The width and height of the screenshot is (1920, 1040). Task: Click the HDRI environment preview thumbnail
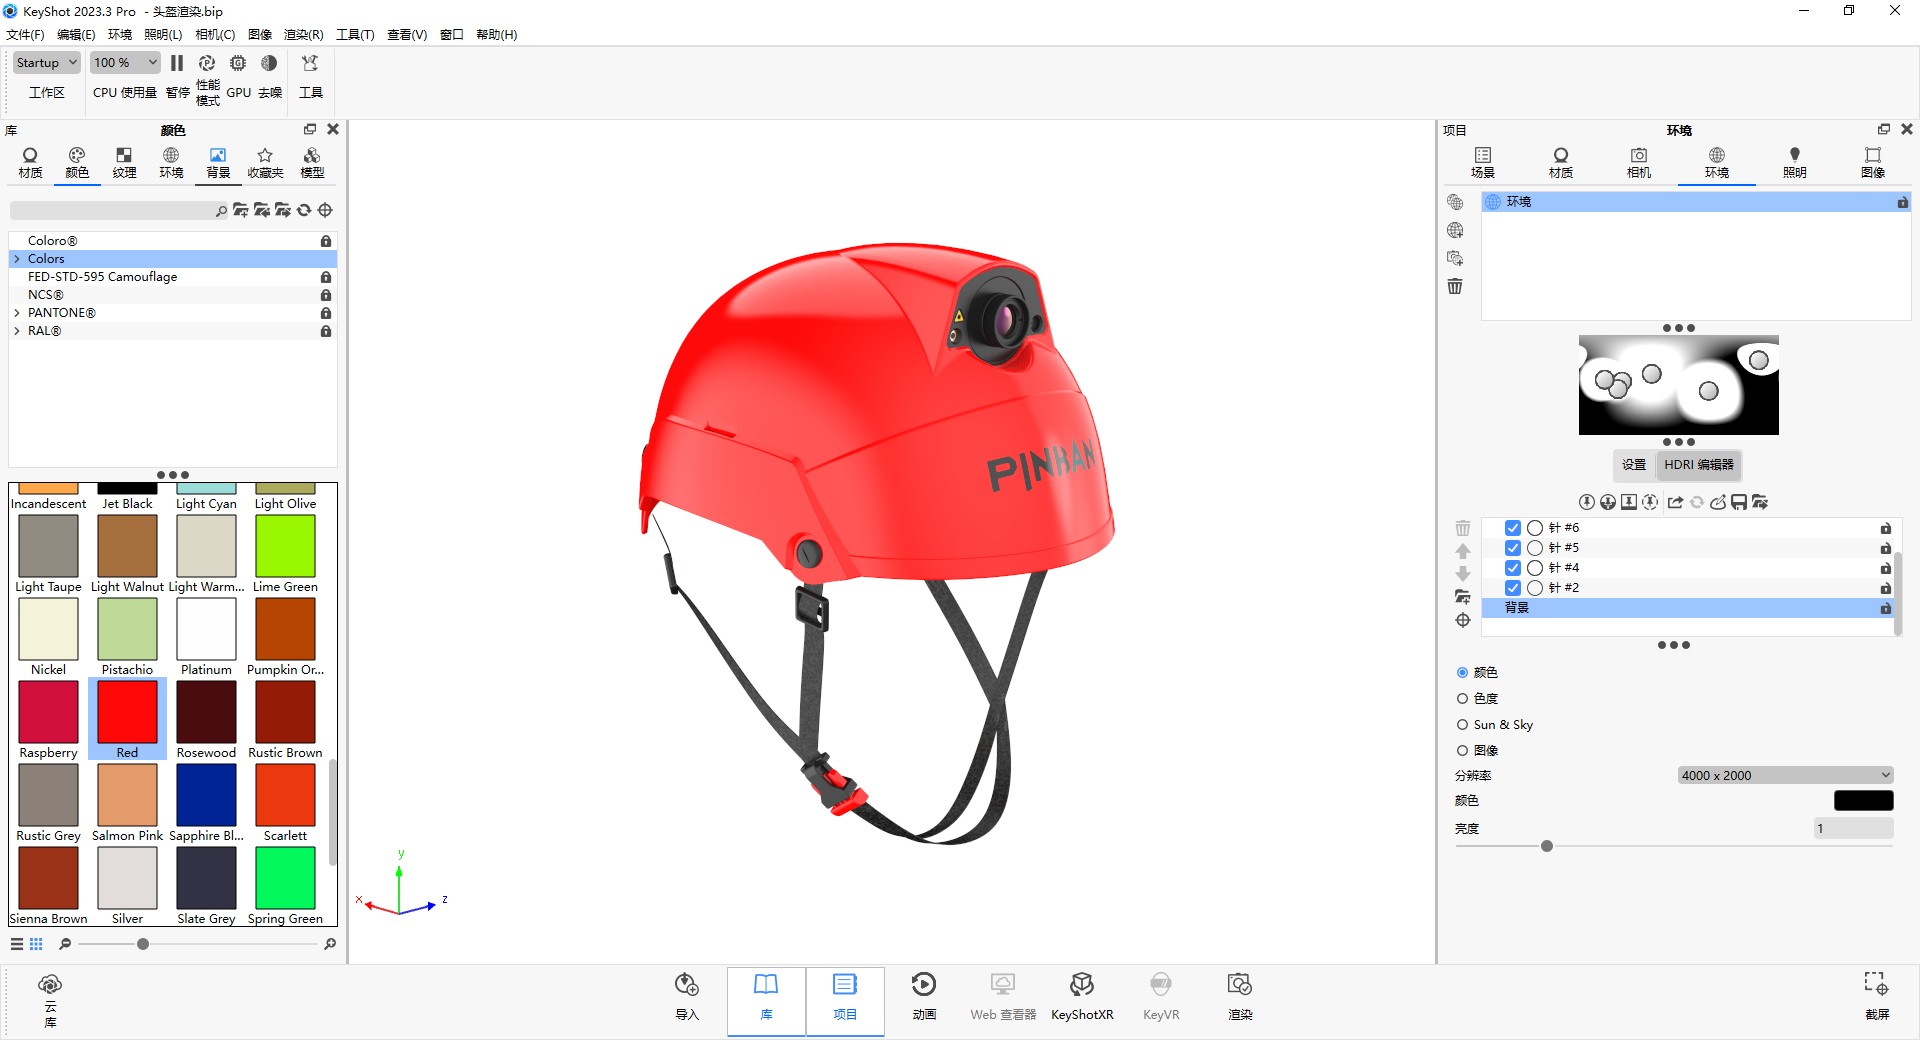point(1679,385)
